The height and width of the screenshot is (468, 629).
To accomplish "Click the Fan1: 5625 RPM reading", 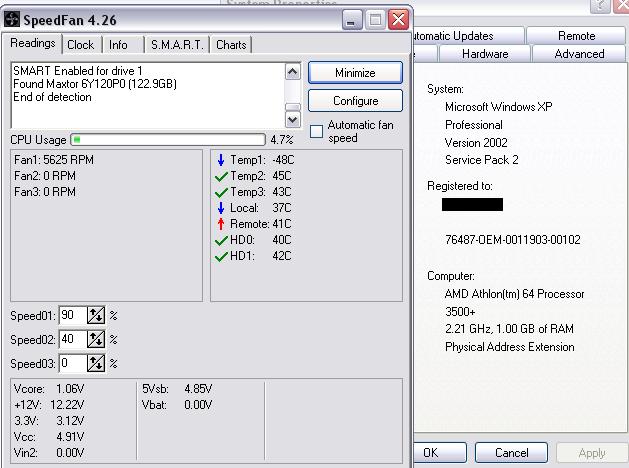I will tap(54, 160).
